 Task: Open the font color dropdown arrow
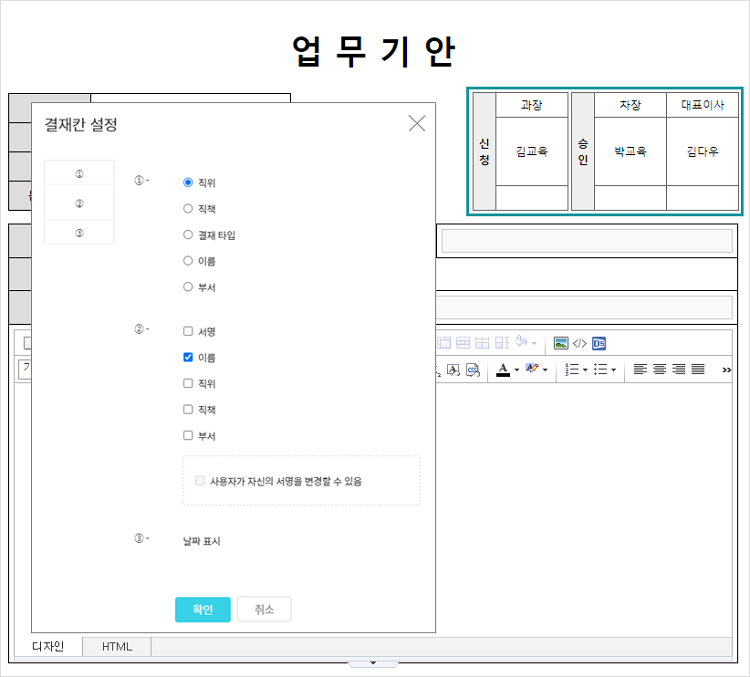pyautogui.click(x=516, y=370)
